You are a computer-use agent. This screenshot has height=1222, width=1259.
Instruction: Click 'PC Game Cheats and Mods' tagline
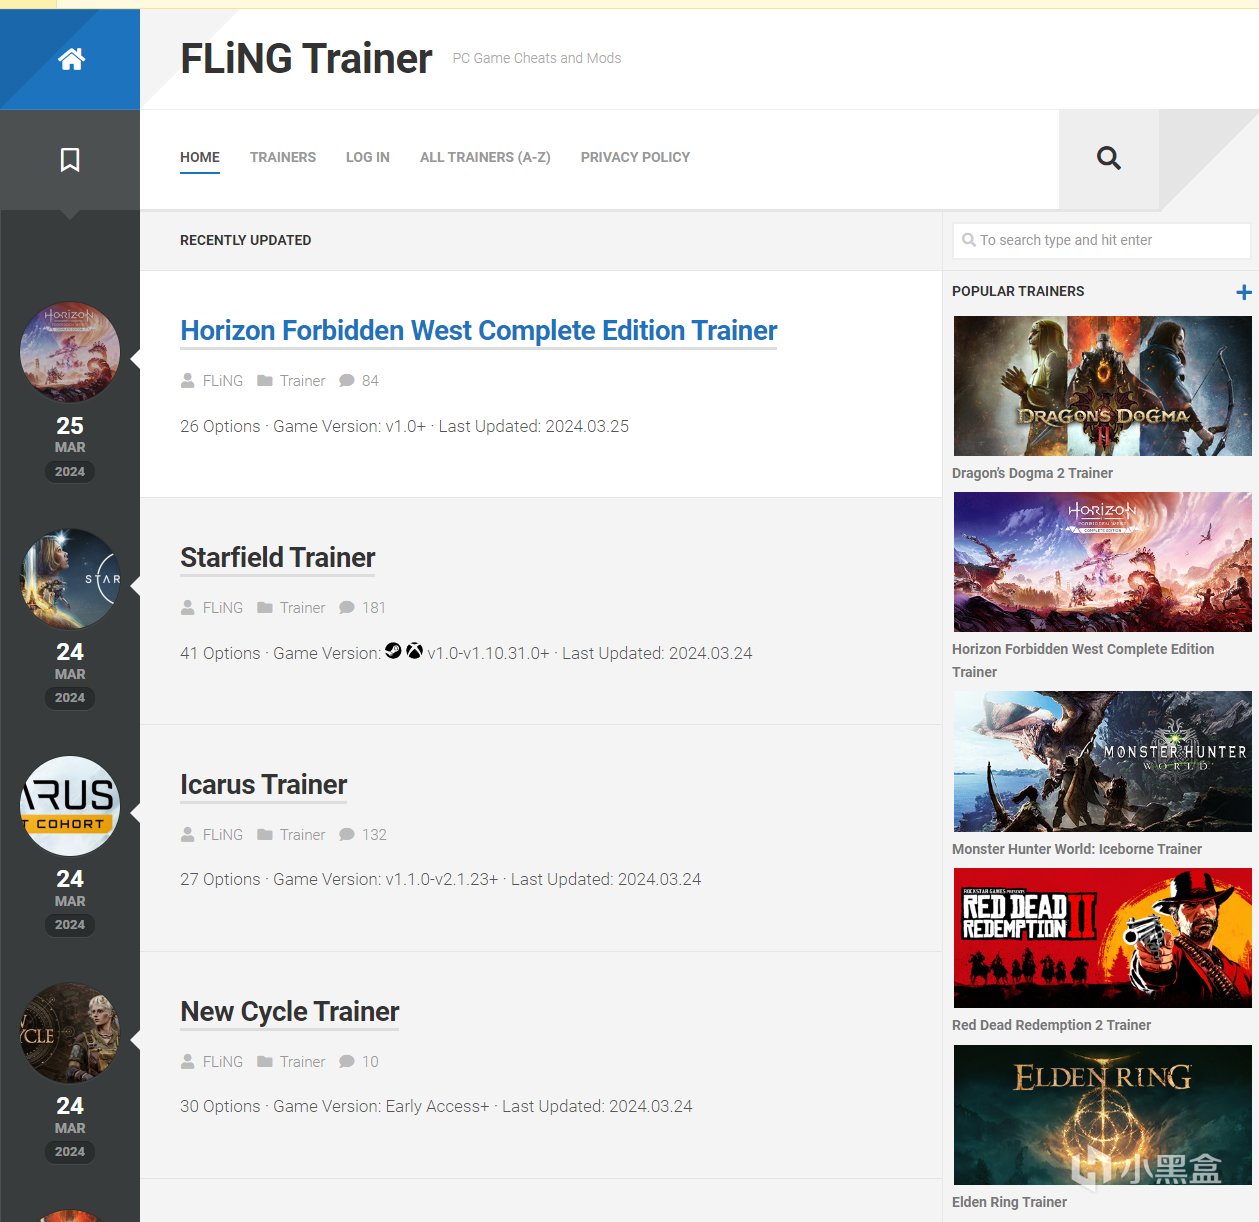point(537,58)
